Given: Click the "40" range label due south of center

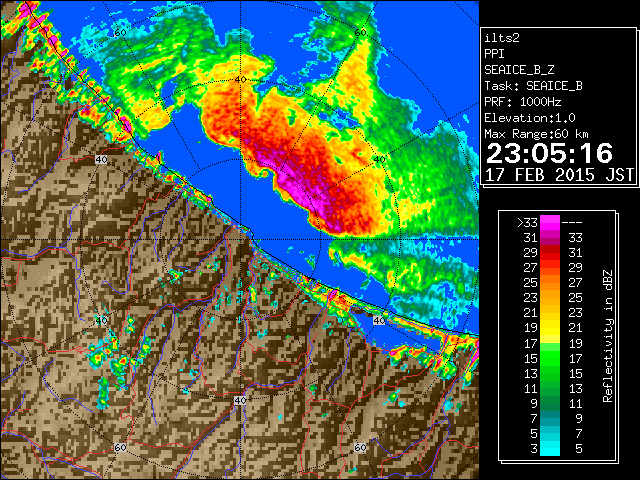Looking at the screenshot, I should click(240, 400).
